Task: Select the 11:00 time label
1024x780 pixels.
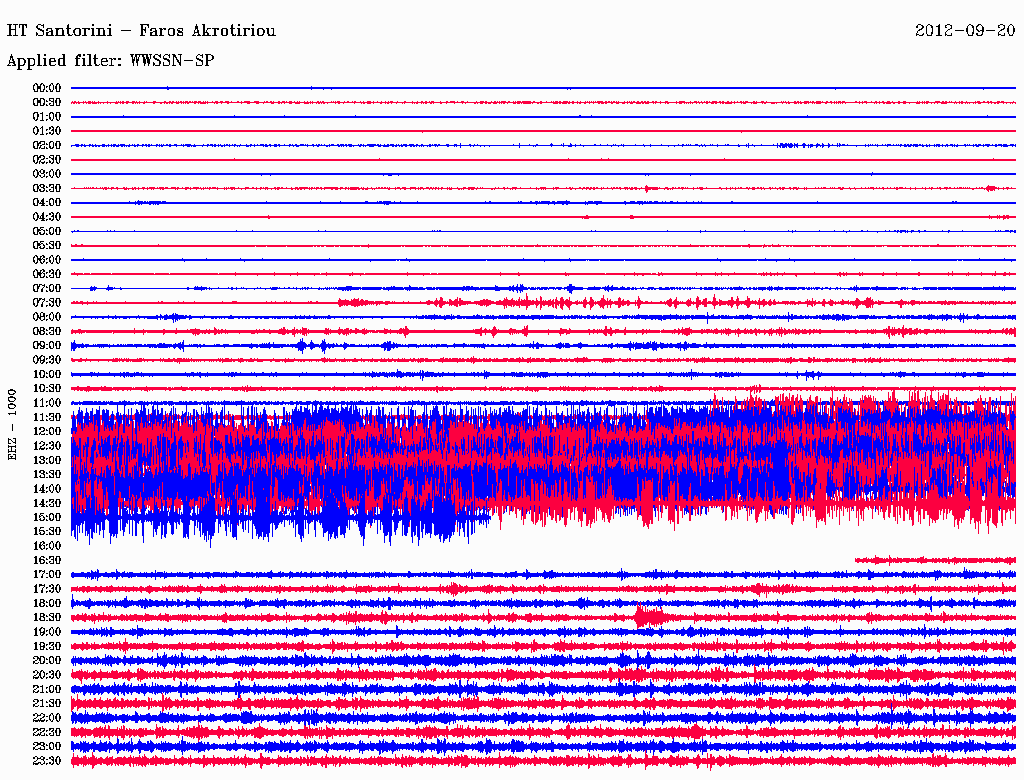Action: pos(47,403)
